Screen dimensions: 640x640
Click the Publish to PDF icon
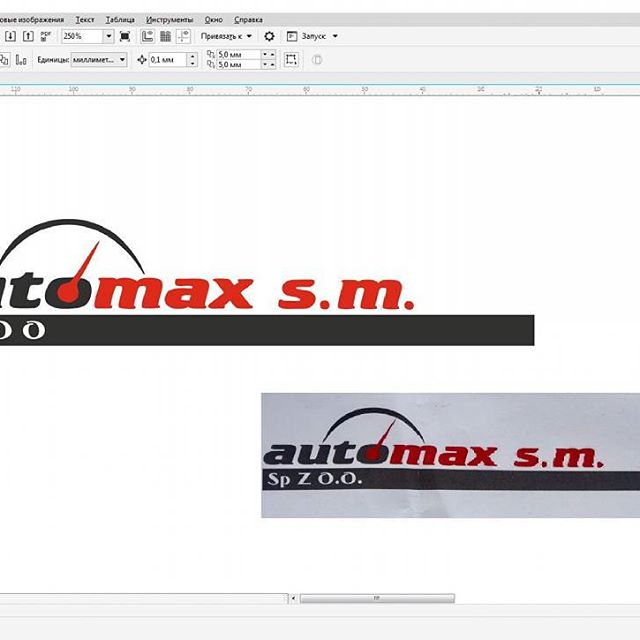[x=46, y=36]
